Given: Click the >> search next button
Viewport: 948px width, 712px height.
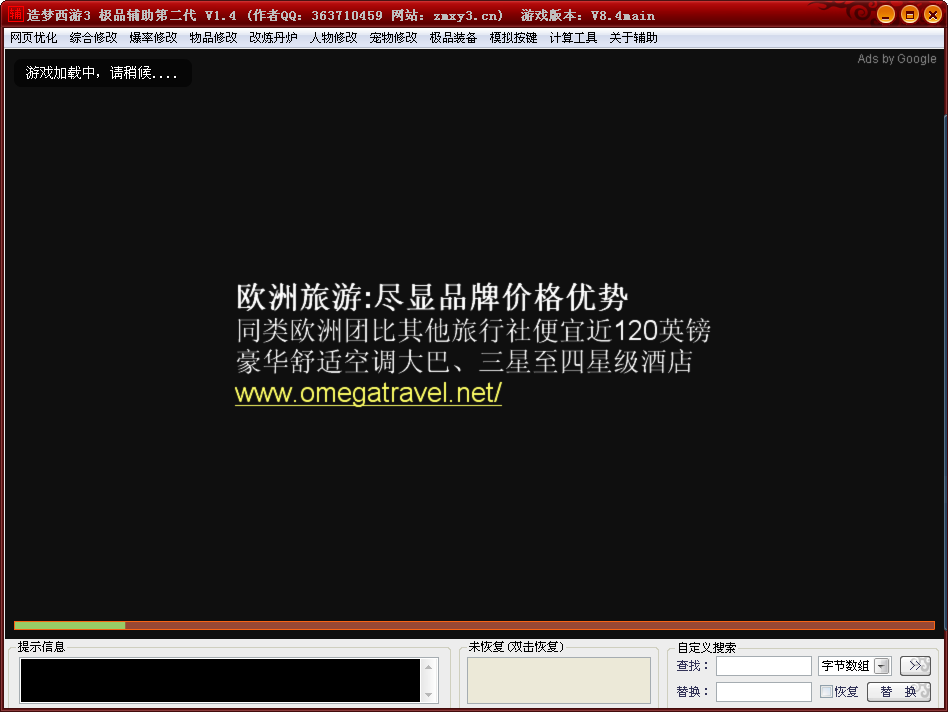Looking at the screenshot, I should click(x=915, y=666).
